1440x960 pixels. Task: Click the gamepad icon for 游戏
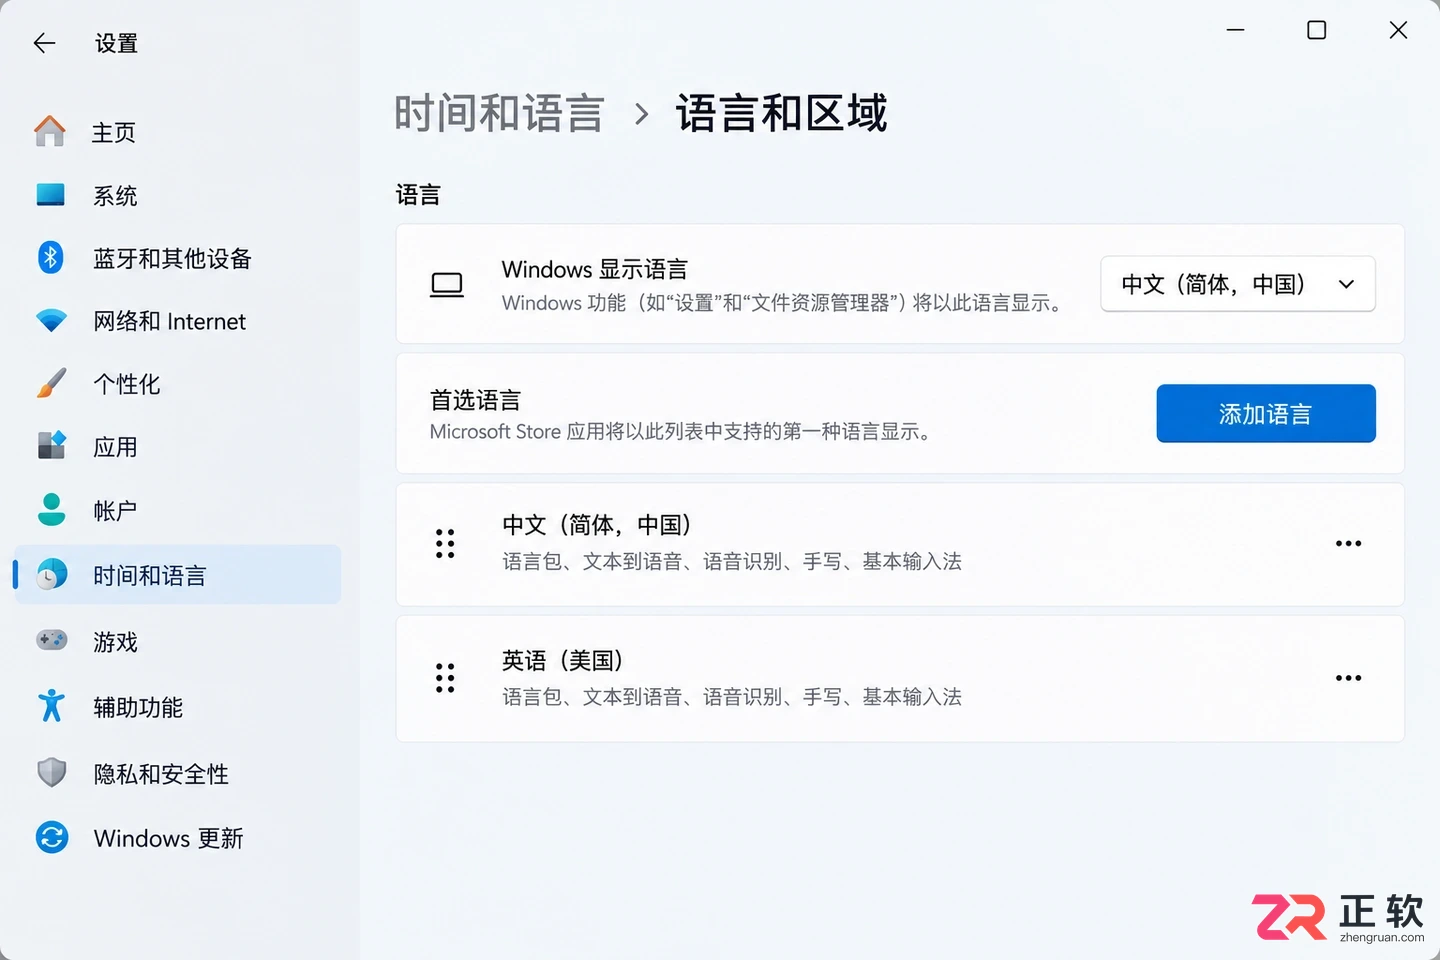click(x=51, y=640)
